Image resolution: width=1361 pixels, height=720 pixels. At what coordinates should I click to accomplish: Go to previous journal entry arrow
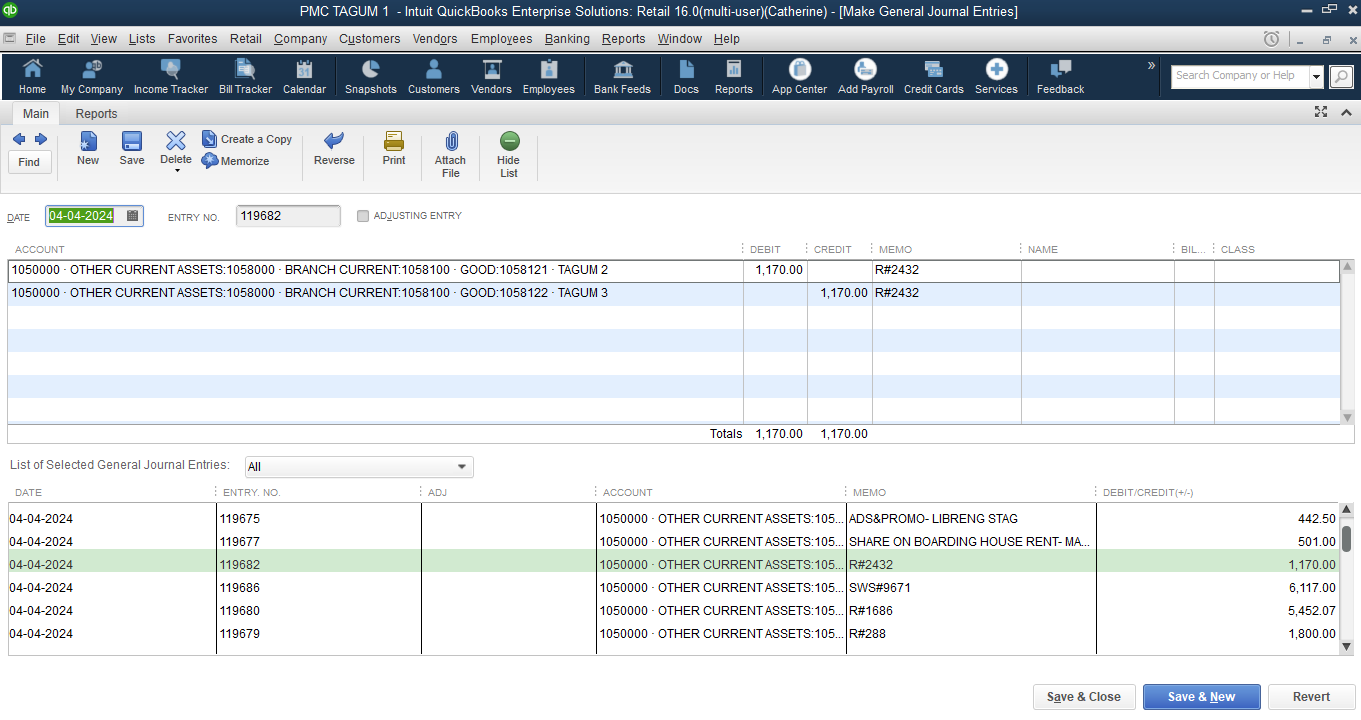(19, 139)
